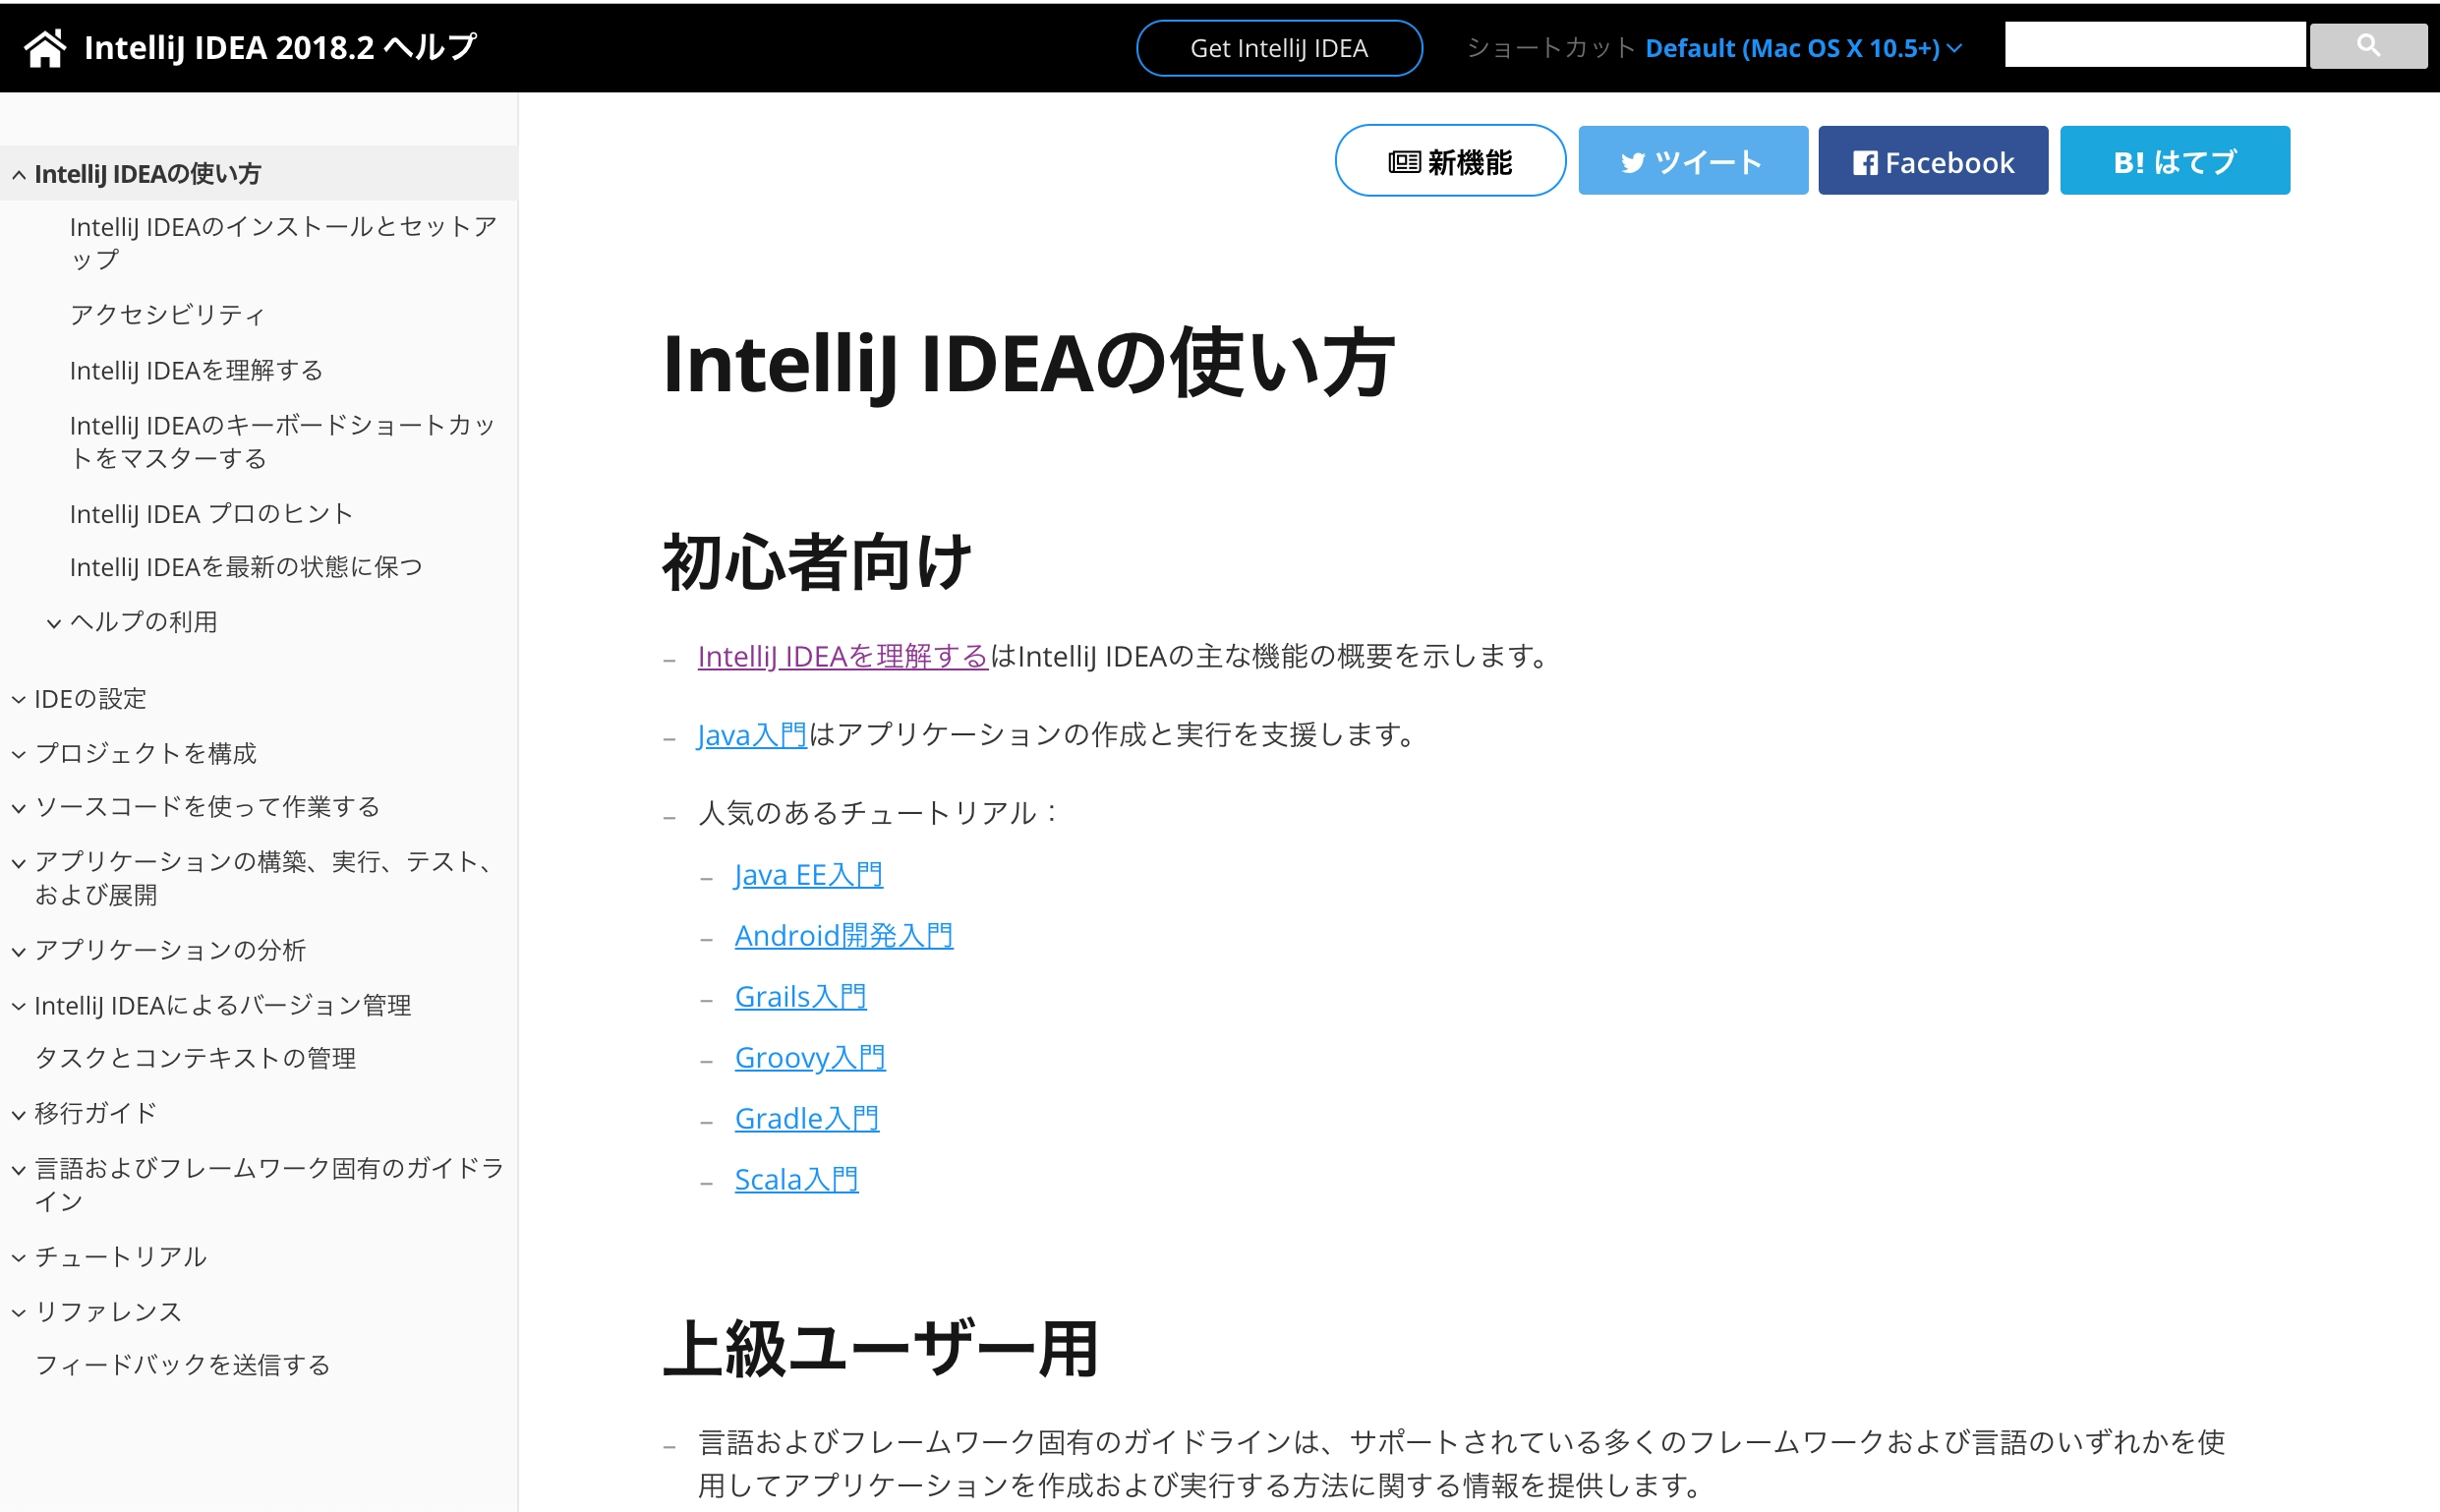This screenshot has height=1512, width=2440.
Task: Click the search magnifier button
Action: click(2367, 46)
